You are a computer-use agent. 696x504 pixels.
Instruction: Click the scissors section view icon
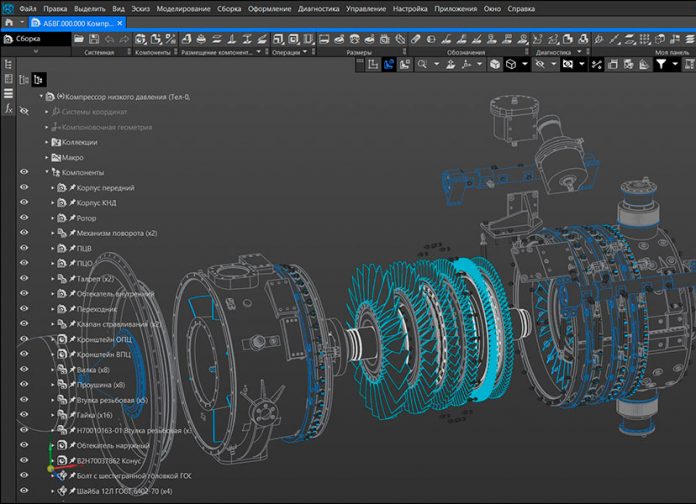tap(597, 65)
